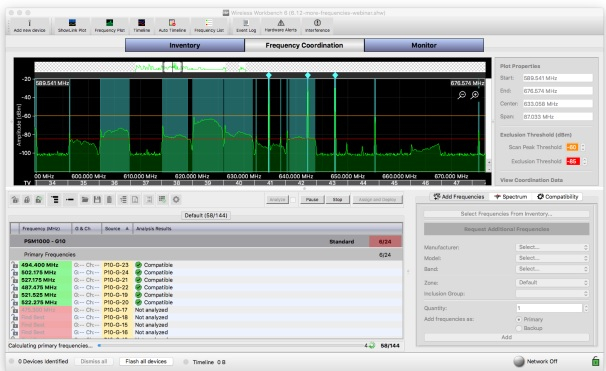Zoom in on the frequency plot
The image size is (606, 371).
[475, 95]
